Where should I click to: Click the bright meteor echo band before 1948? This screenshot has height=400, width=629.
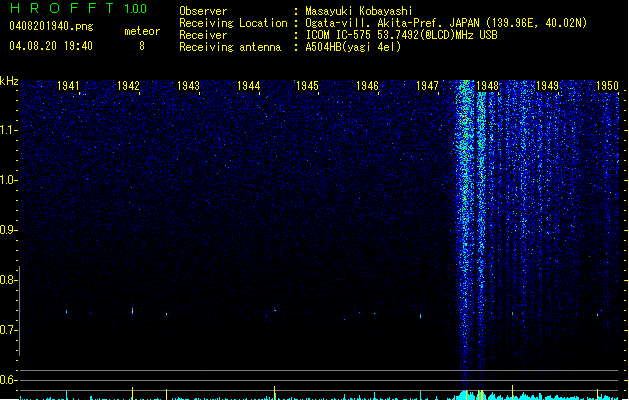point(465,233)
